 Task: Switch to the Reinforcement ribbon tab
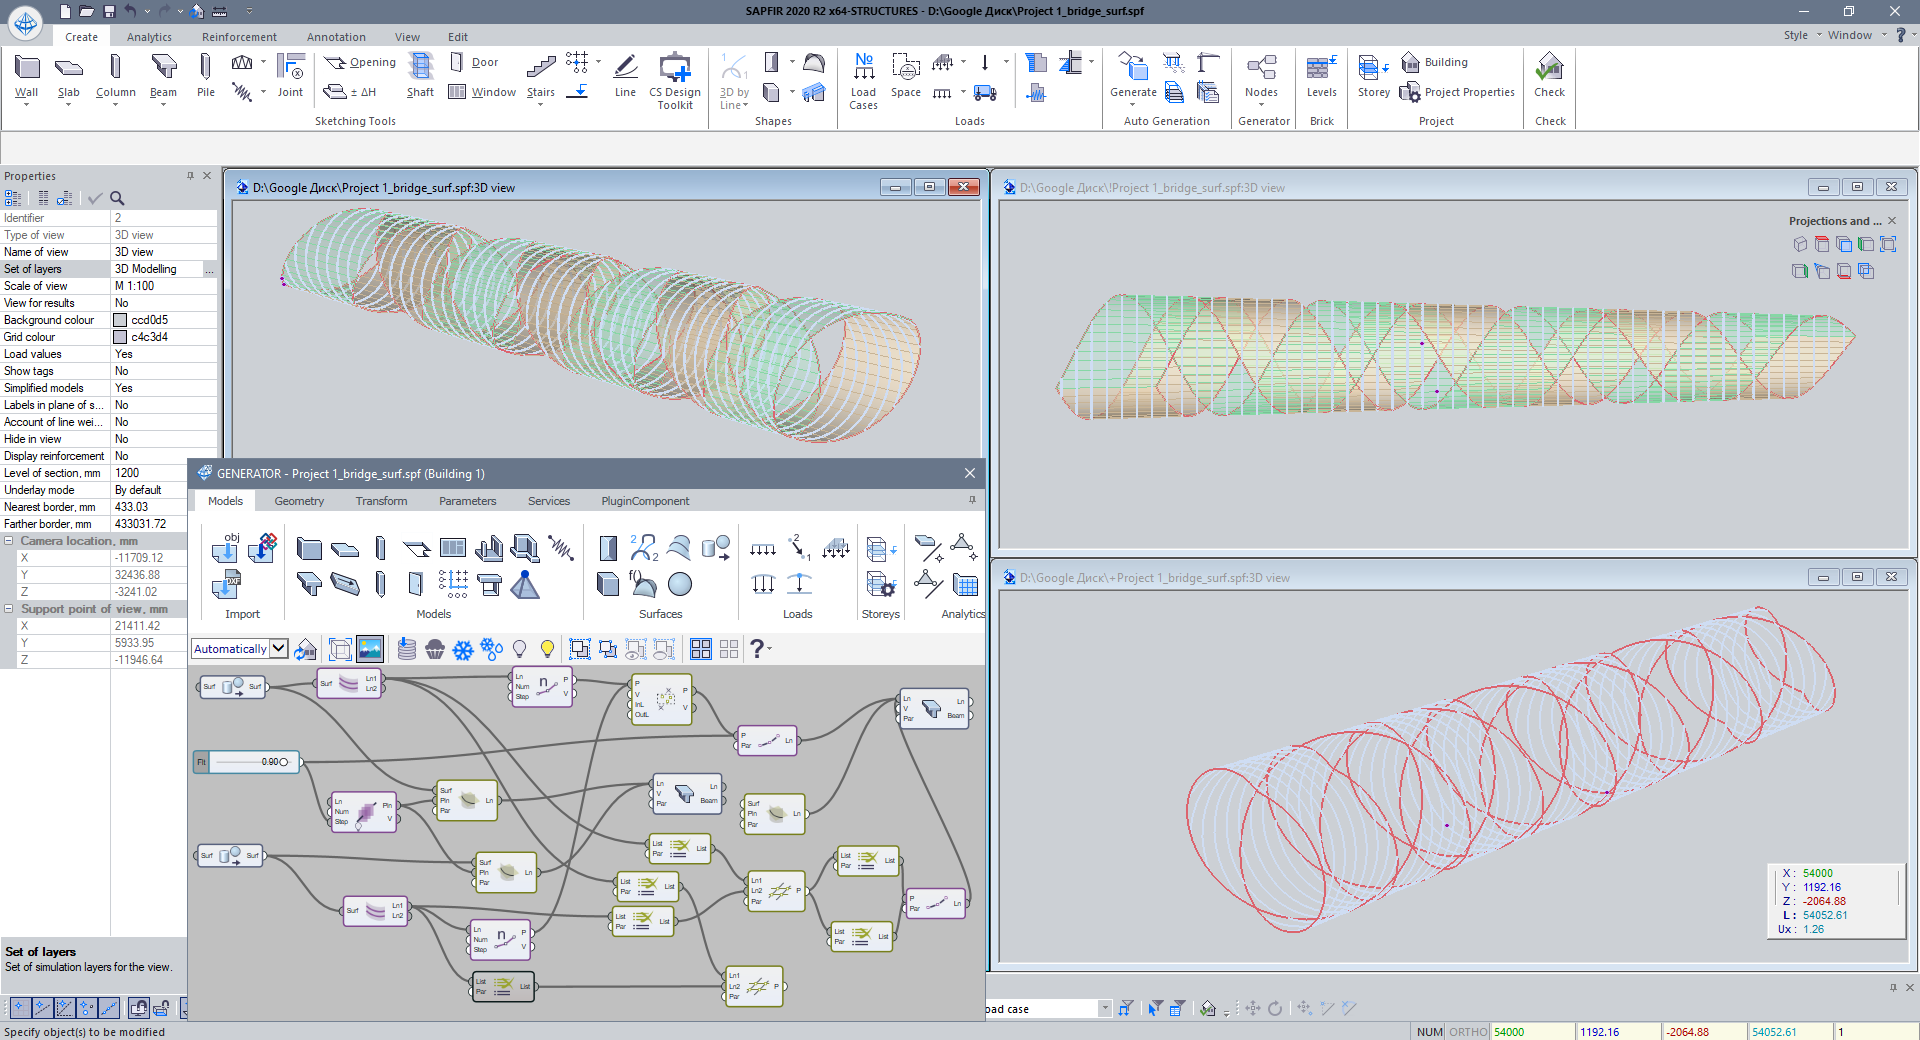pos(239,37)
